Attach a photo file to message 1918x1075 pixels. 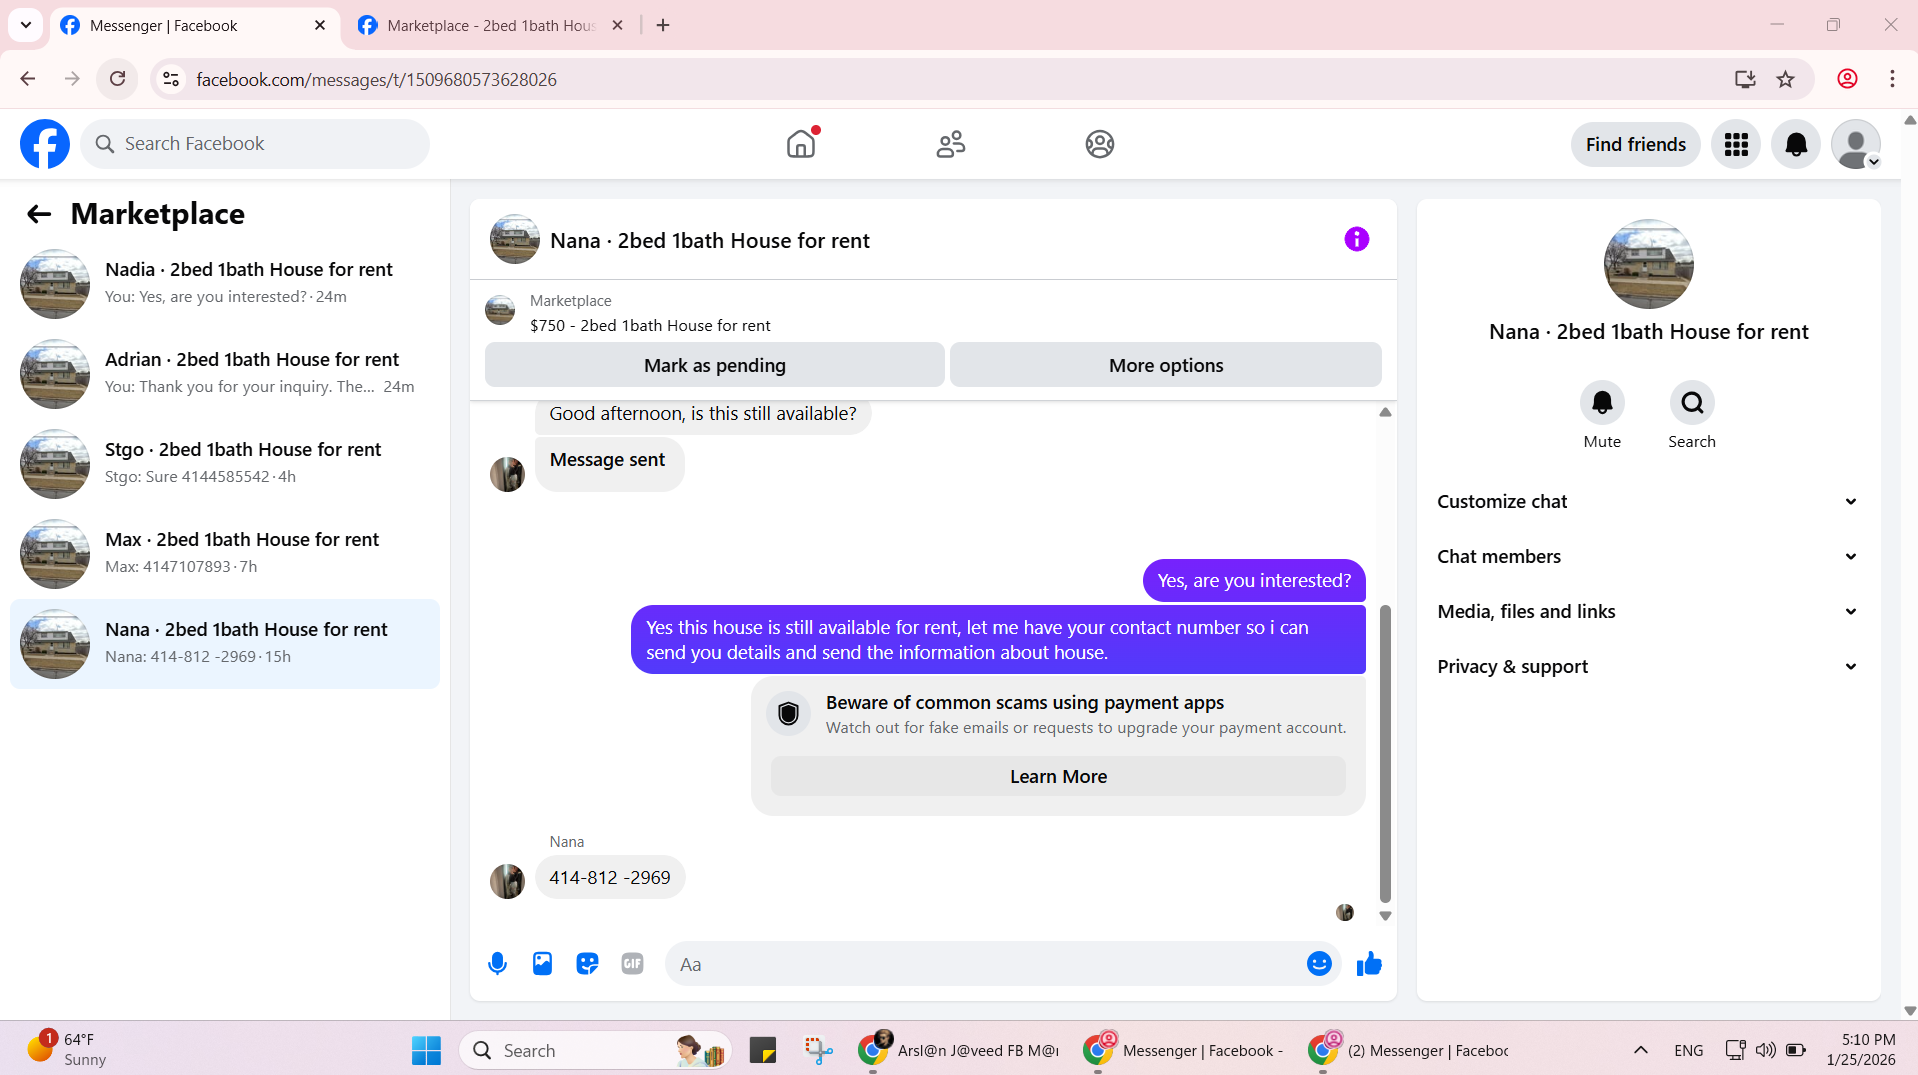(x=542, y=964)
